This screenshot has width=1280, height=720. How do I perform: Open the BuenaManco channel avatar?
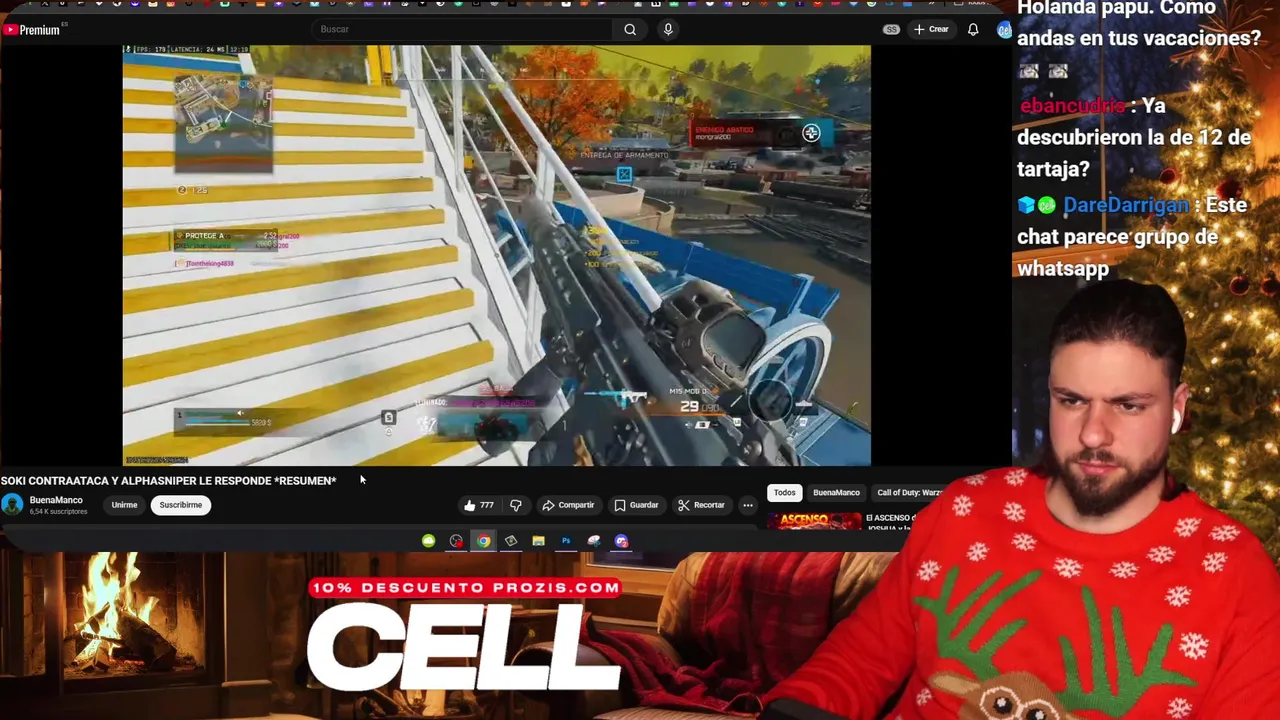[12, 505]
